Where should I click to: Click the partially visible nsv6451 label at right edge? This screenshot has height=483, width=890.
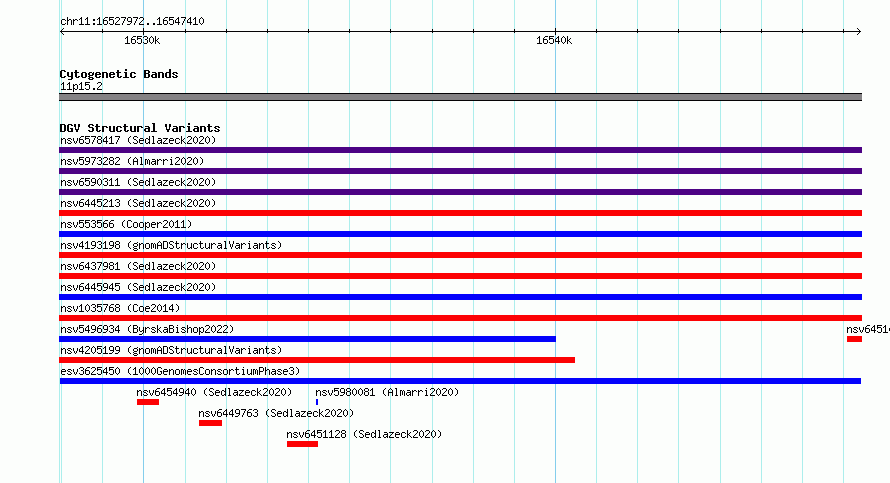click(x=868, y=329)
